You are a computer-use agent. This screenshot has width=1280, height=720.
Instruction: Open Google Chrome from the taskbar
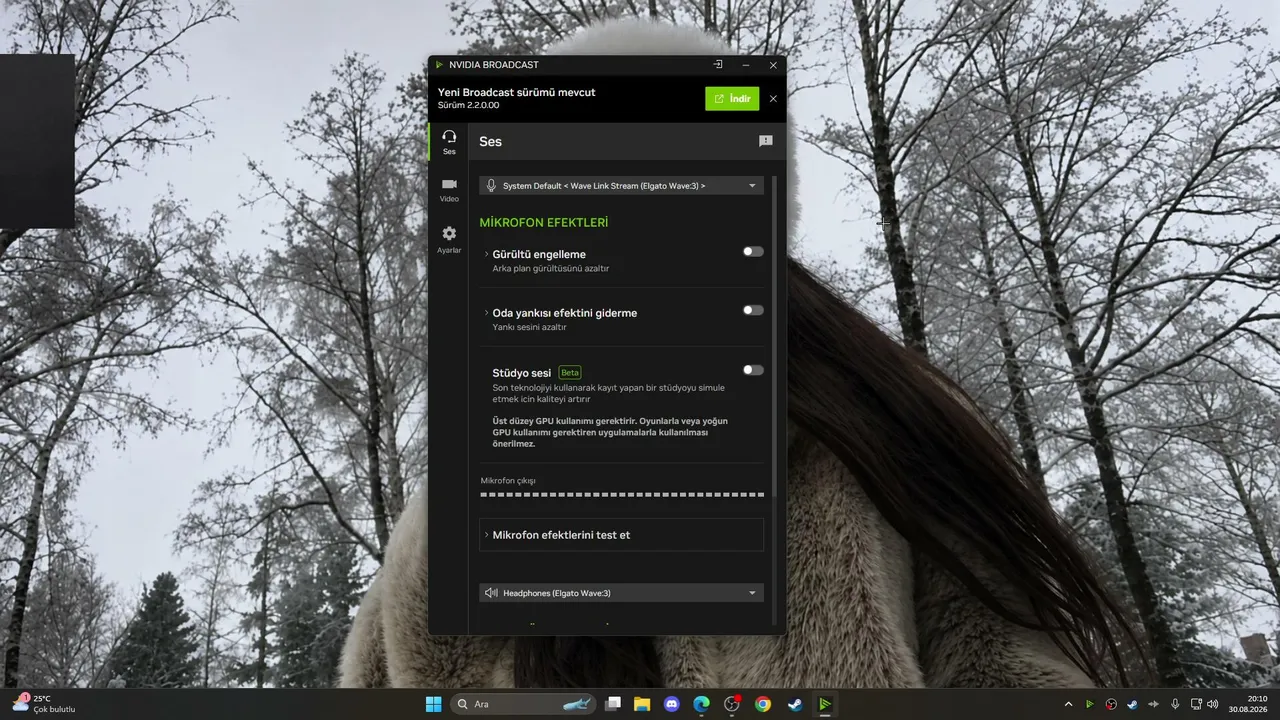coord(763,704)
